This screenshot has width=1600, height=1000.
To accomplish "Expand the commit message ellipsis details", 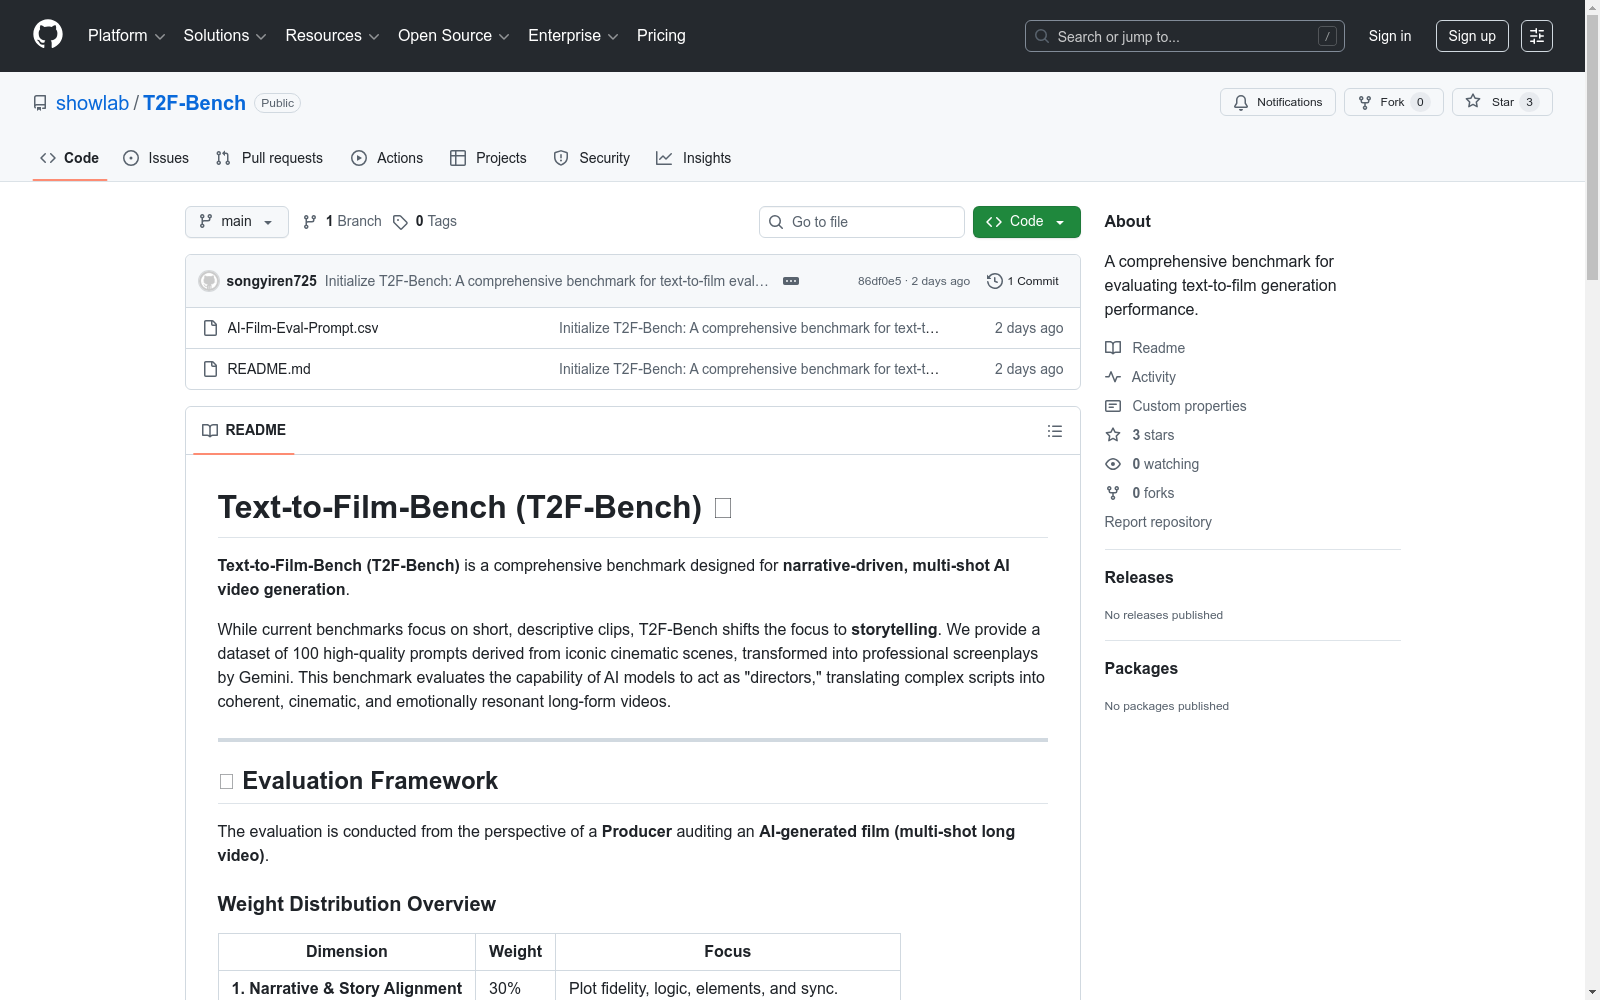I will (791, 281).
